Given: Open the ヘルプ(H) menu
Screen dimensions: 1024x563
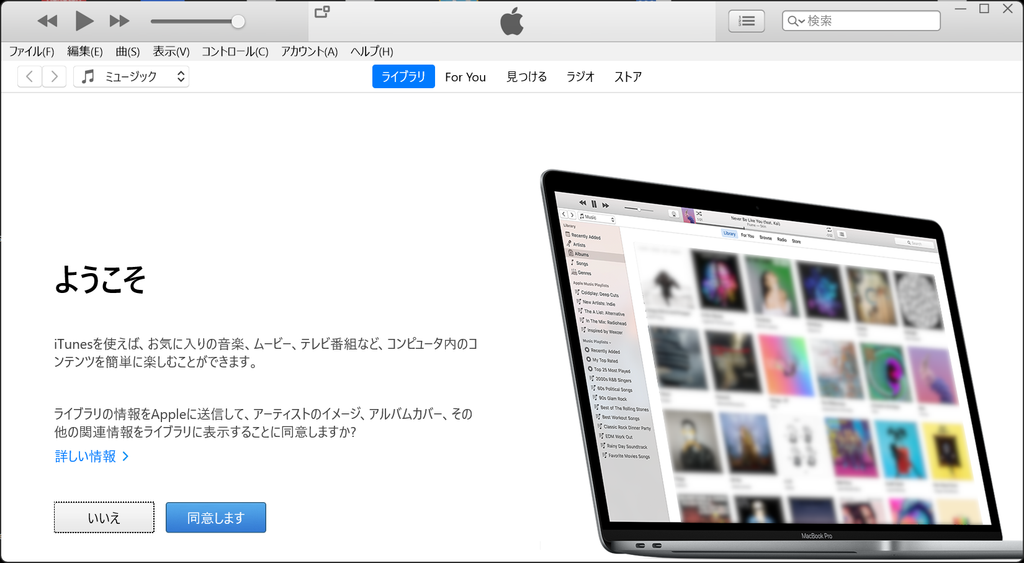Looking at the screenshot, I should click(x=372, y=52).
